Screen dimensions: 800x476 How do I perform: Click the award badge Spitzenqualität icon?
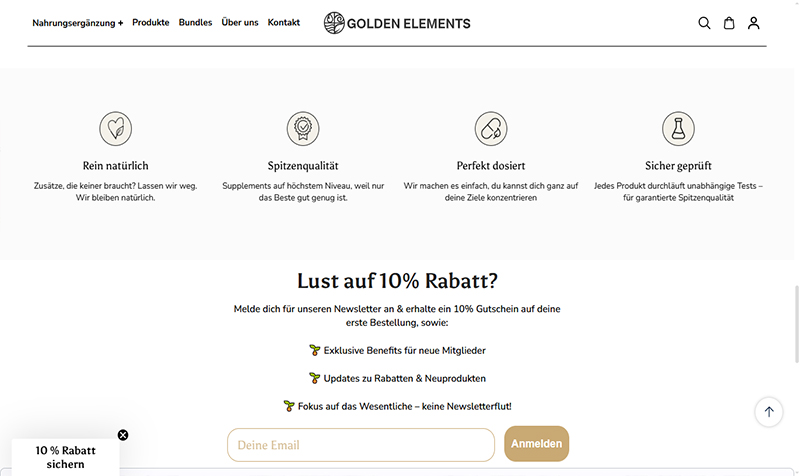click(x=303, y=129)
